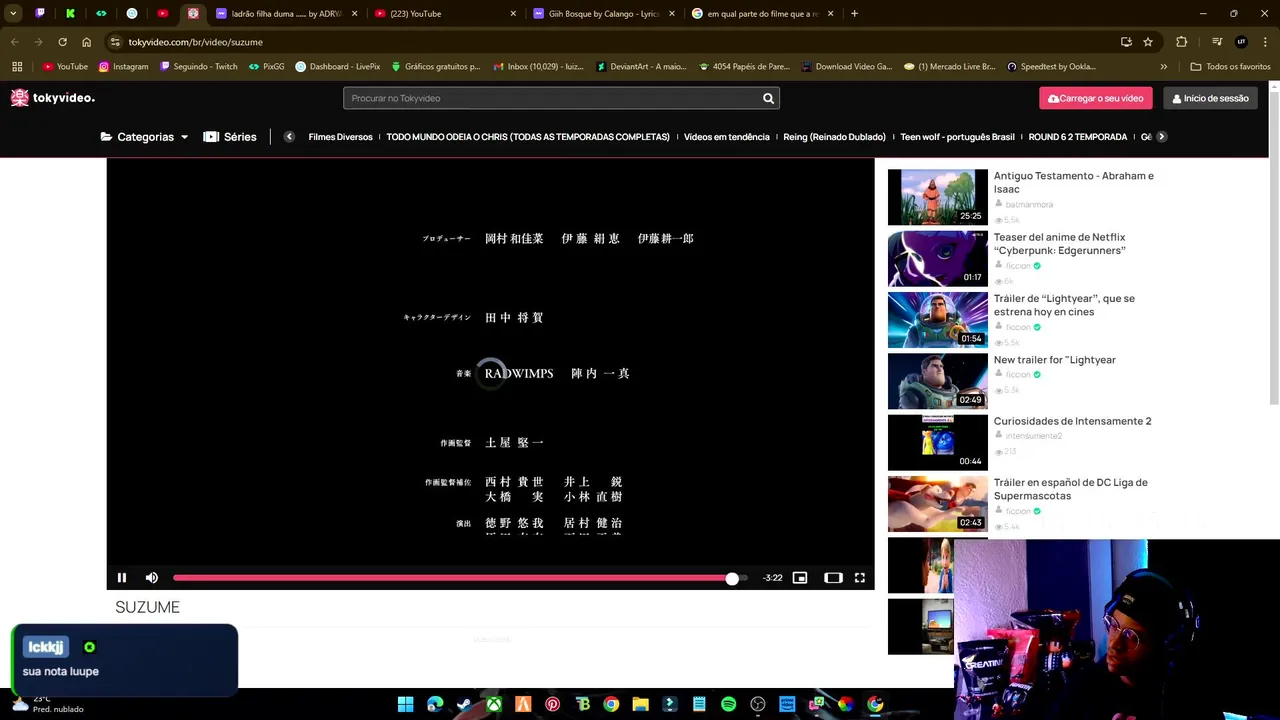Switch to '(223) YouTube' tab

[x=445, y=14]
